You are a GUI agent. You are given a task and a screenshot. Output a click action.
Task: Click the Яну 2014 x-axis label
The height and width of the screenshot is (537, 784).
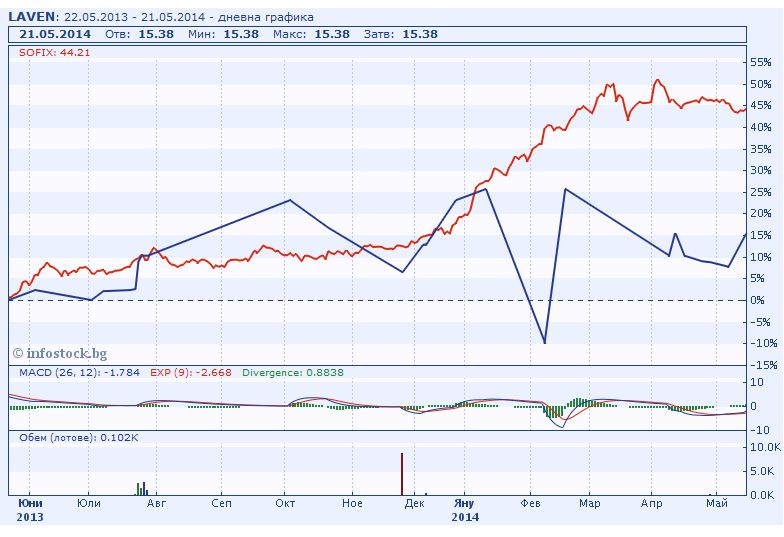pyautogui.click(x=465, y=510)
